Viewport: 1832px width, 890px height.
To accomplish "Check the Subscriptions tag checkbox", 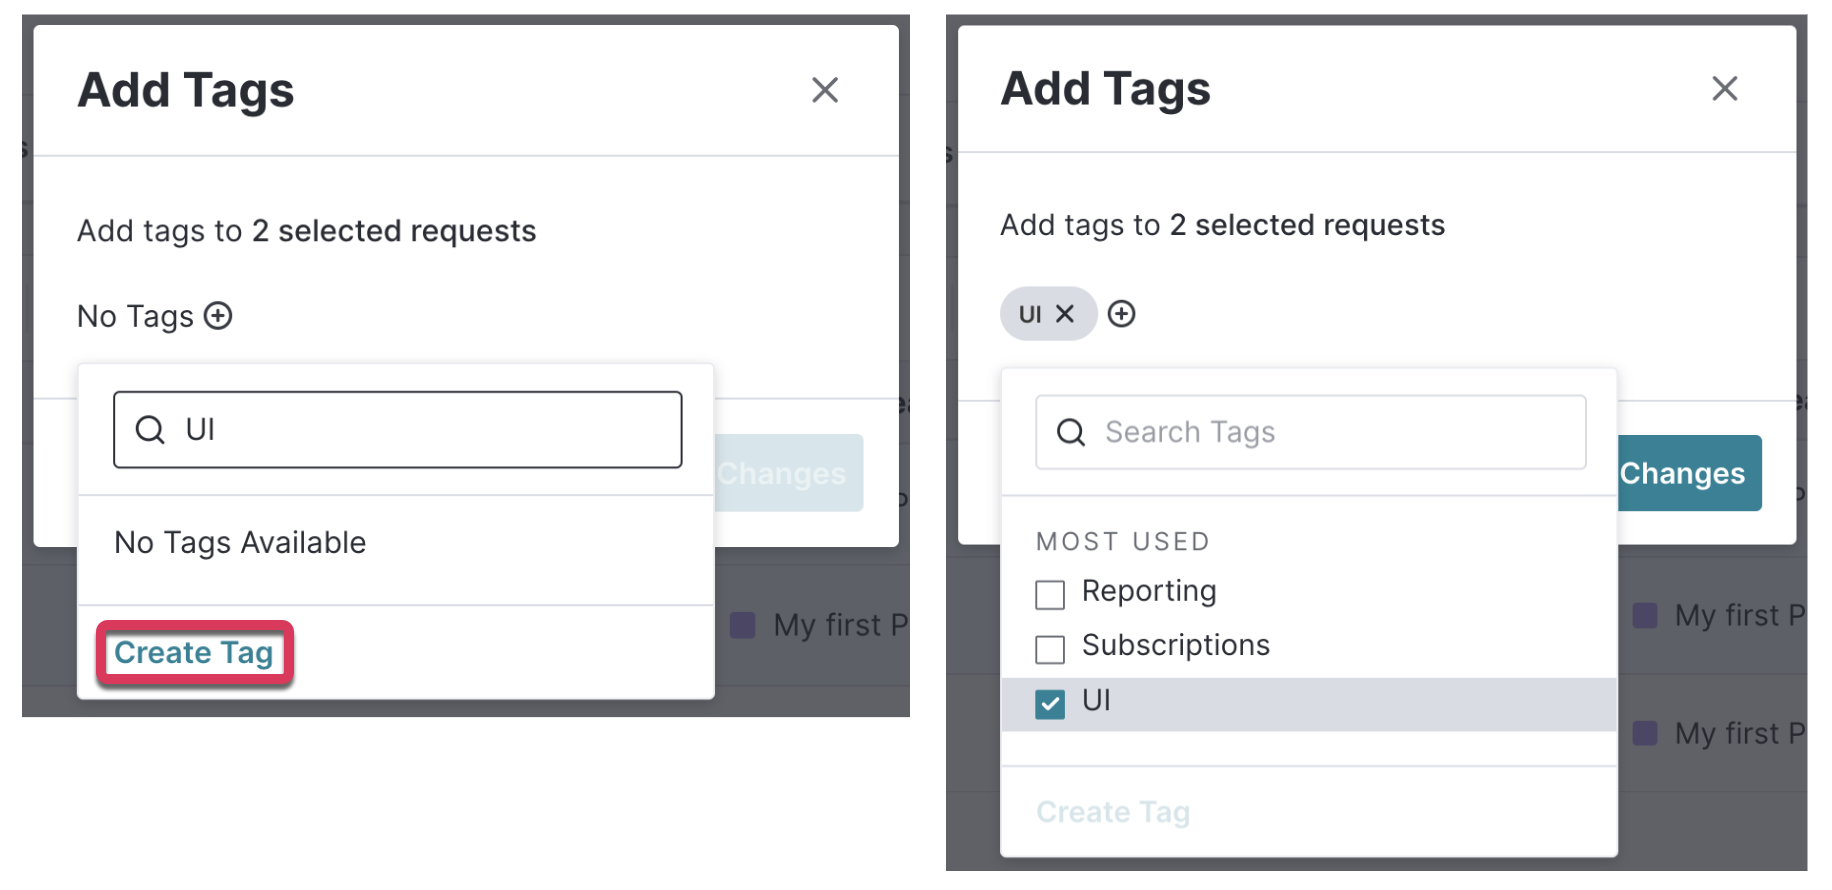I will click(x=1050, y=649).
